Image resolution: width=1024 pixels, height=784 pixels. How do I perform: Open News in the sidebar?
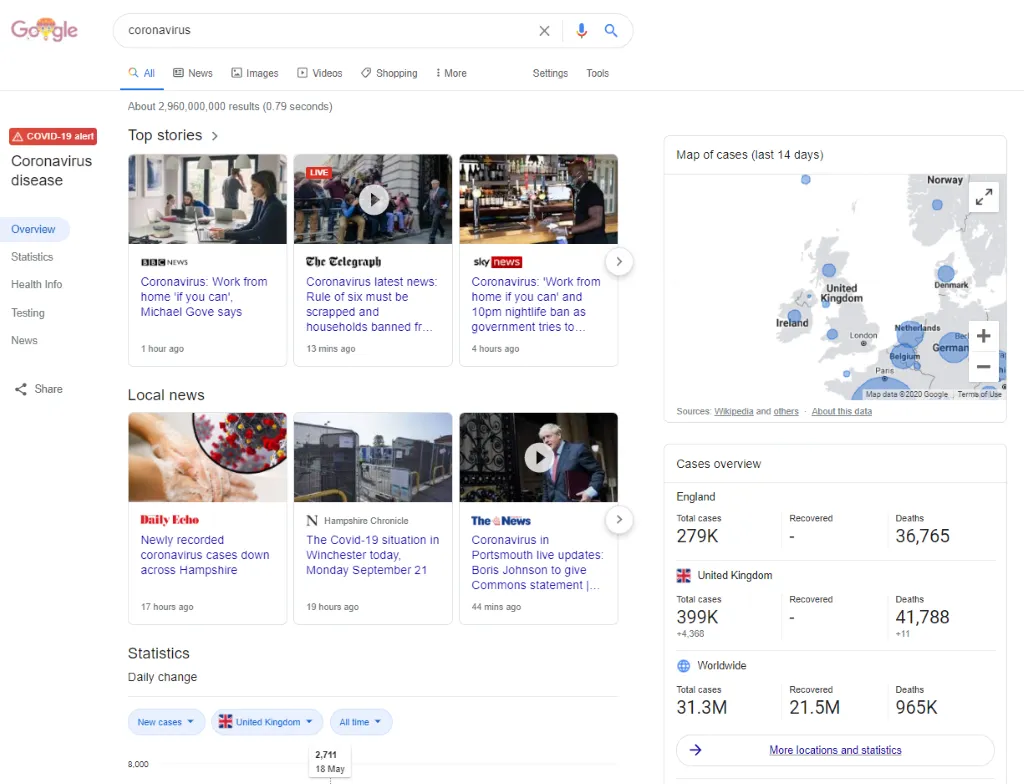24,340
